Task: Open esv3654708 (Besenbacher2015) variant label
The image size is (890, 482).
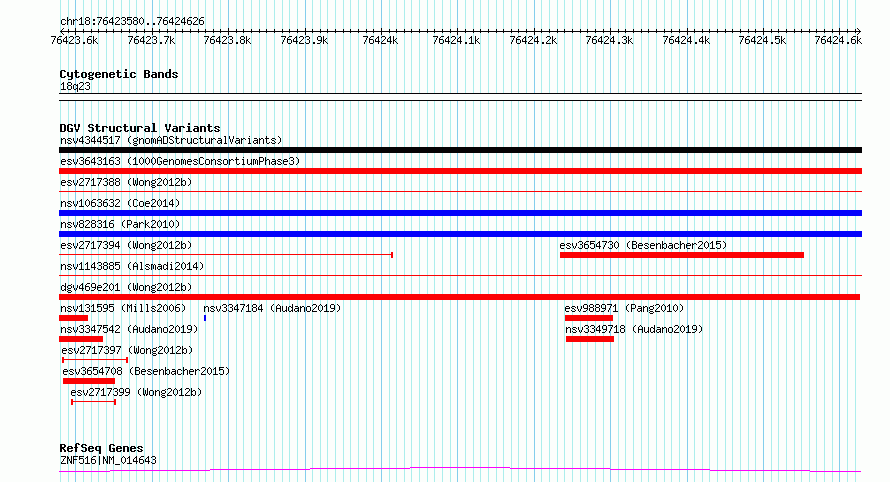Action: [146, 371]
